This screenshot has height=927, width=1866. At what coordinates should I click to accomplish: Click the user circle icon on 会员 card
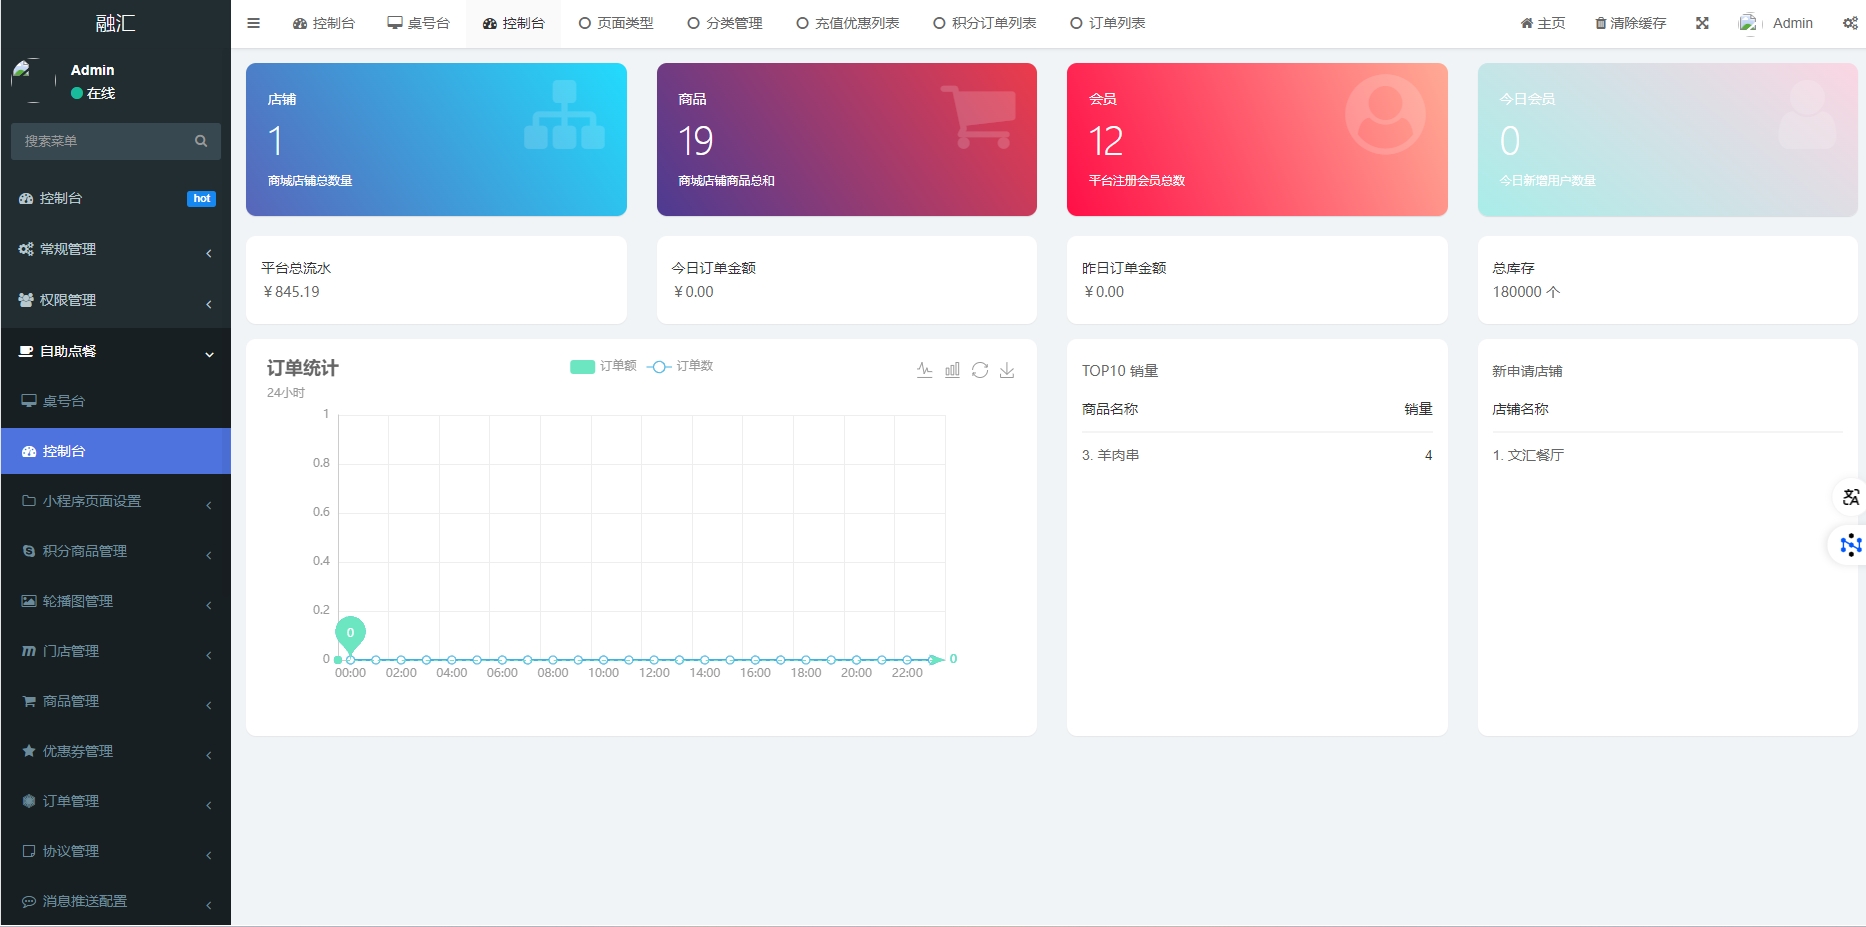1385,114
